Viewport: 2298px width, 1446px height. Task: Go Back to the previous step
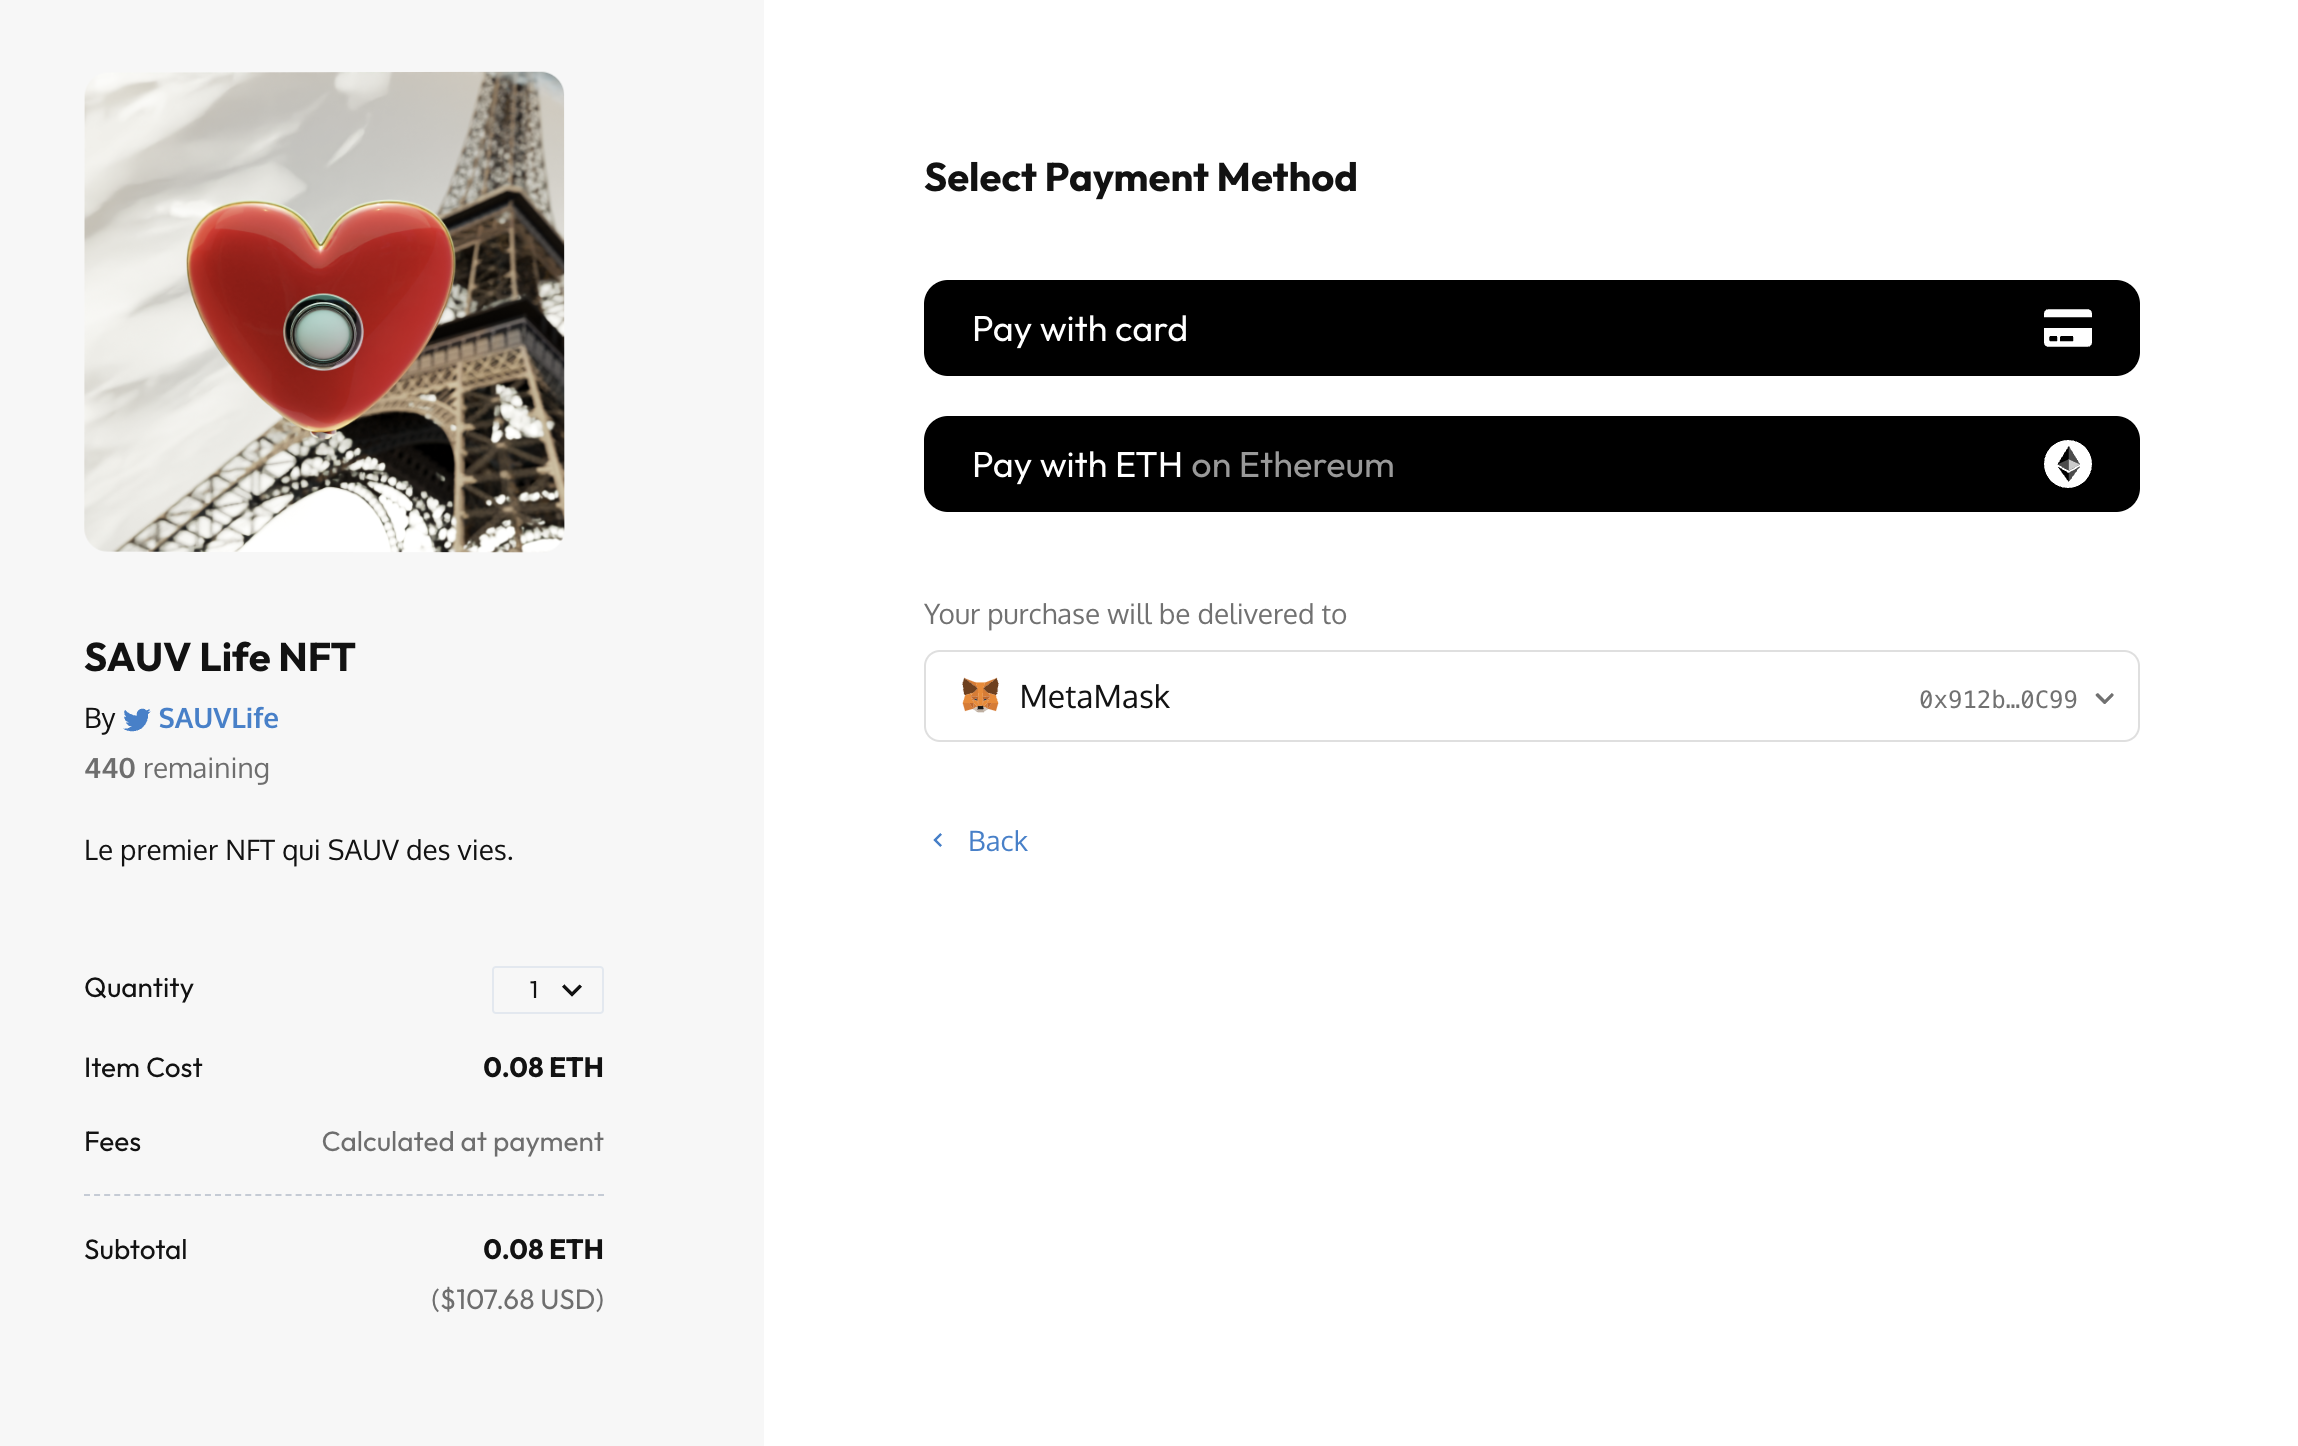click(x=997, y=841)
